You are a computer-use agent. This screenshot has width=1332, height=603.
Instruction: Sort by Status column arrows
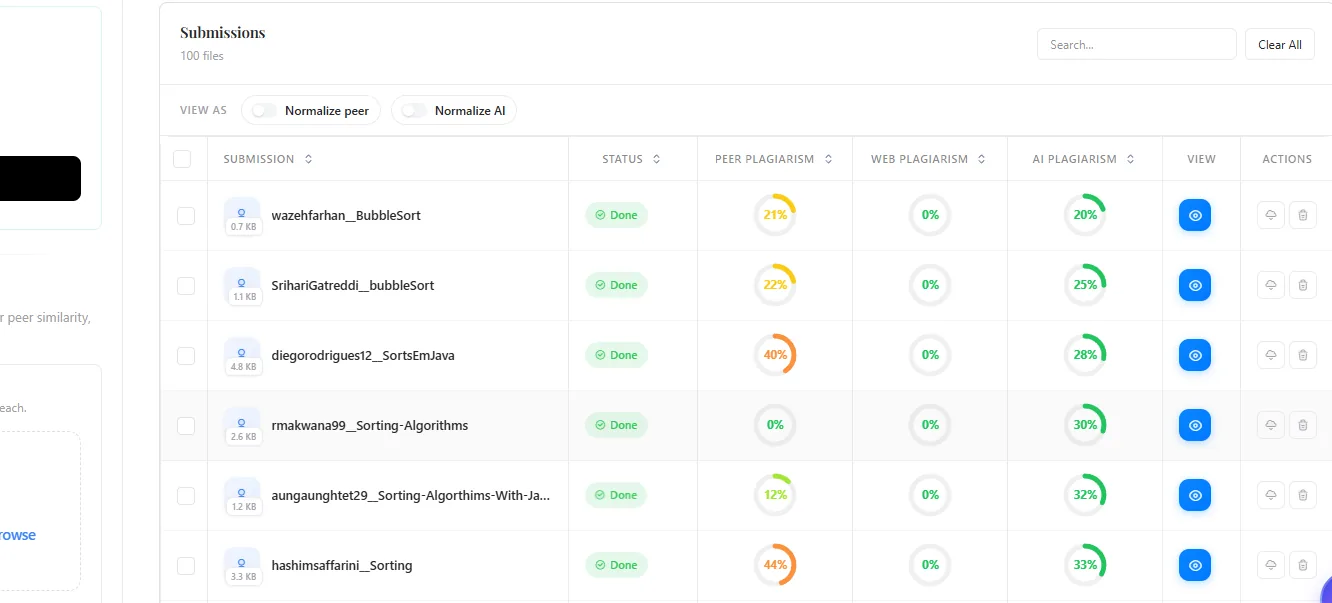pyautogui.click(x=656, y=159)
